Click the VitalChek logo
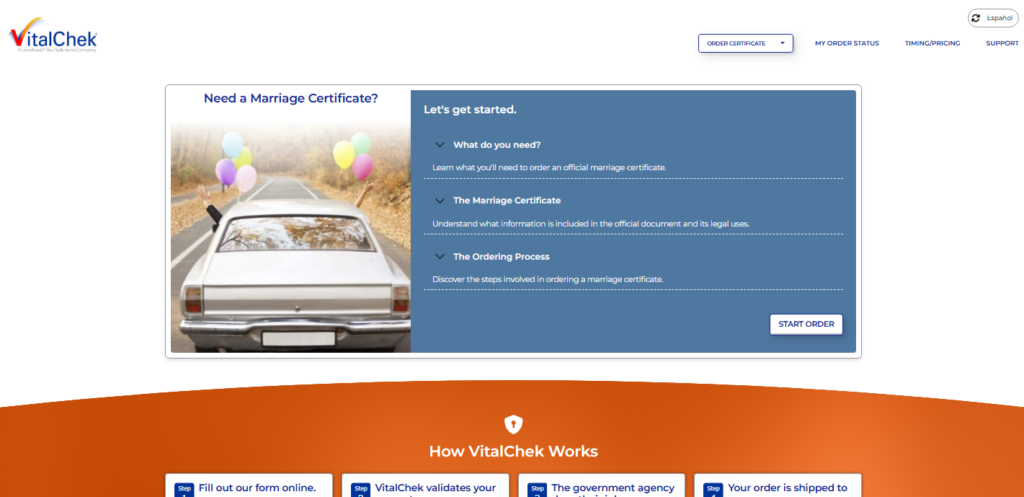 tap(53, 38)
